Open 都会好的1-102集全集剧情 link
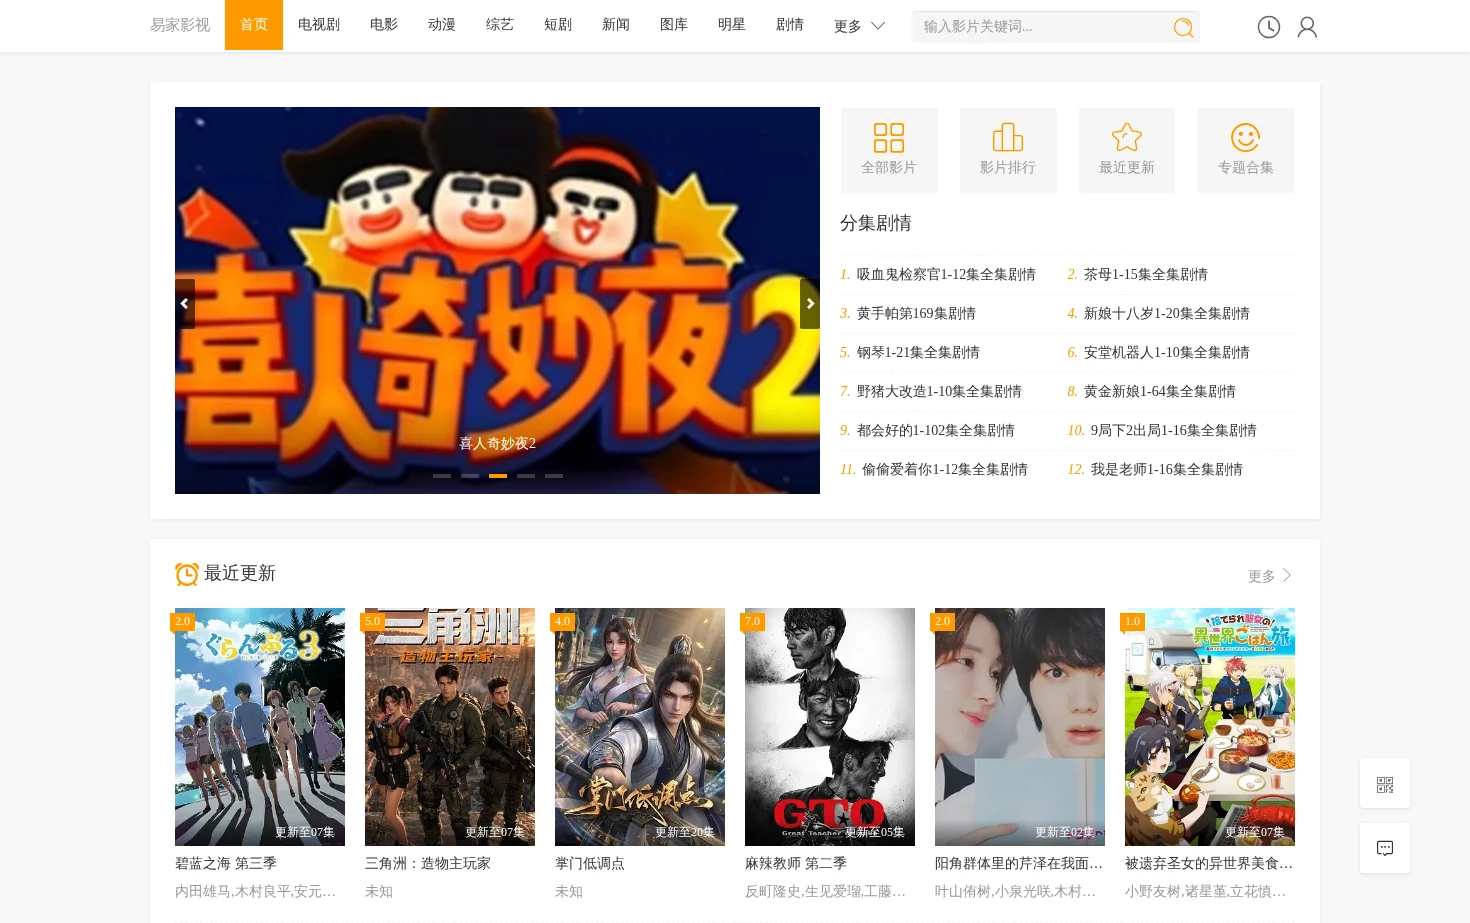Viewport: 1470px width, 923px height. click(x=936, y=430)
